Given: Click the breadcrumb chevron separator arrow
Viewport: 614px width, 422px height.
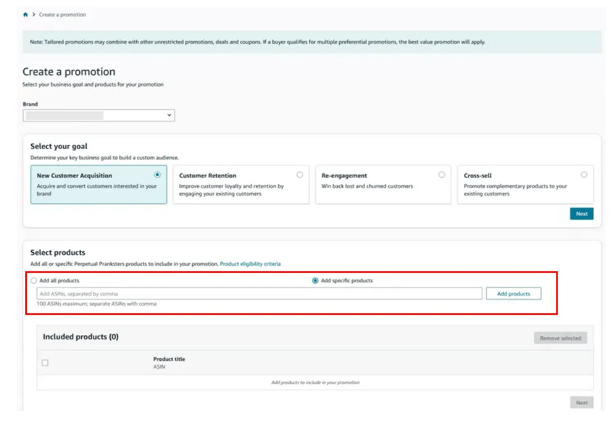Looking at the screenshot, I should pyautogui.click(x=33, y=15).
